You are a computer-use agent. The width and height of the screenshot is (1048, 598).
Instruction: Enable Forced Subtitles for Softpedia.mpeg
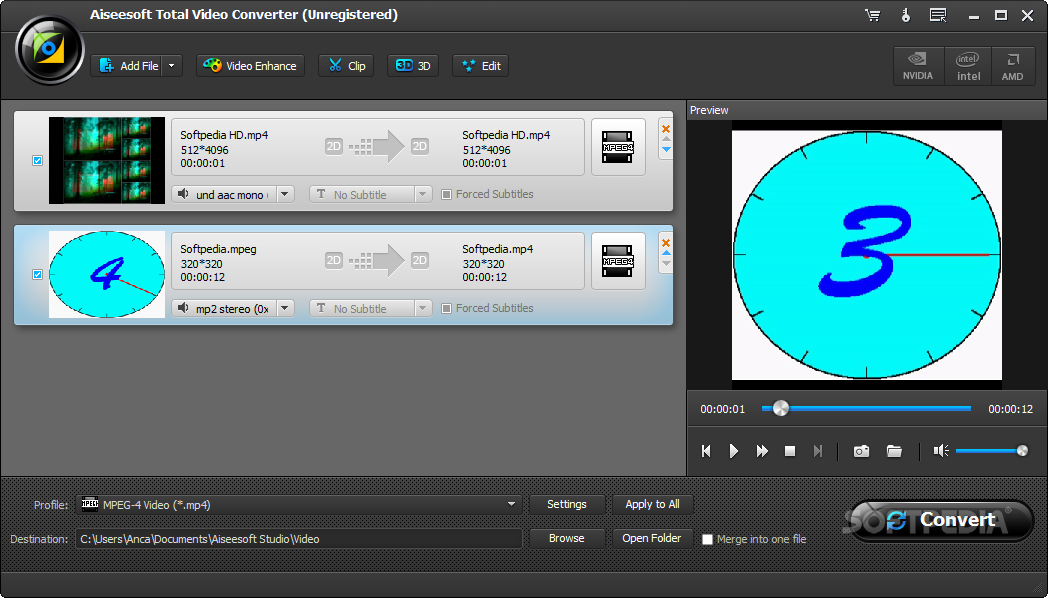(446, 309)
